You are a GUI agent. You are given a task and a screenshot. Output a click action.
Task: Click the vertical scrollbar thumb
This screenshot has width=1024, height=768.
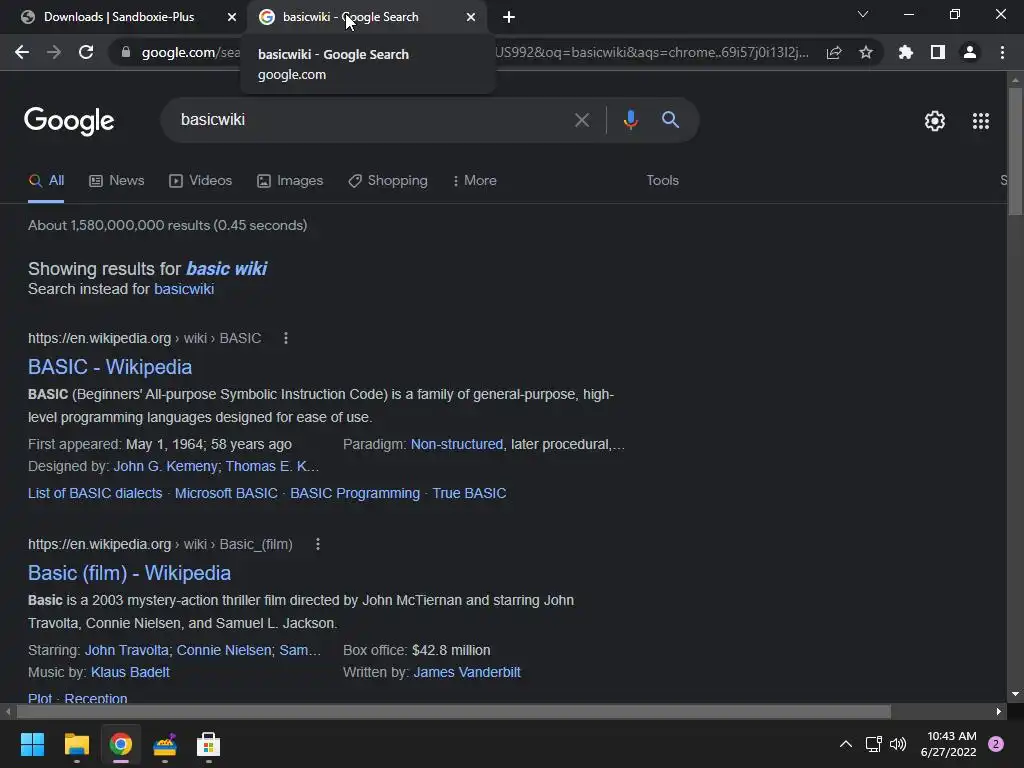pyautogui.click(x=1015, y=150)
